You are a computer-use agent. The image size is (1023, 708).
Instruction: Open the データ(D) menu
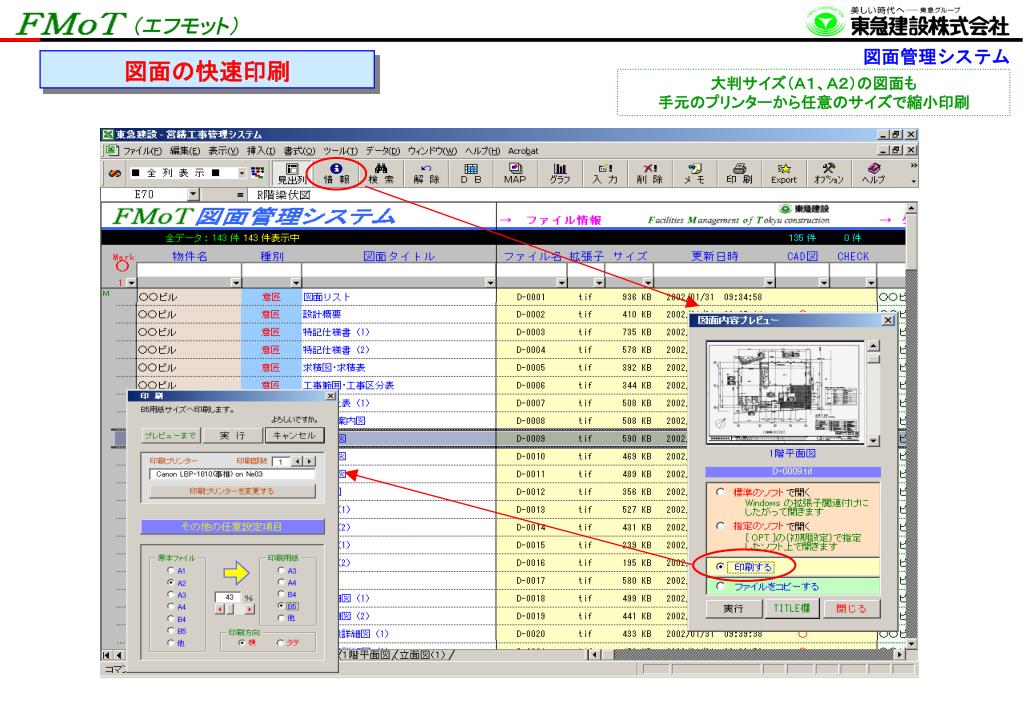point(382,151)
